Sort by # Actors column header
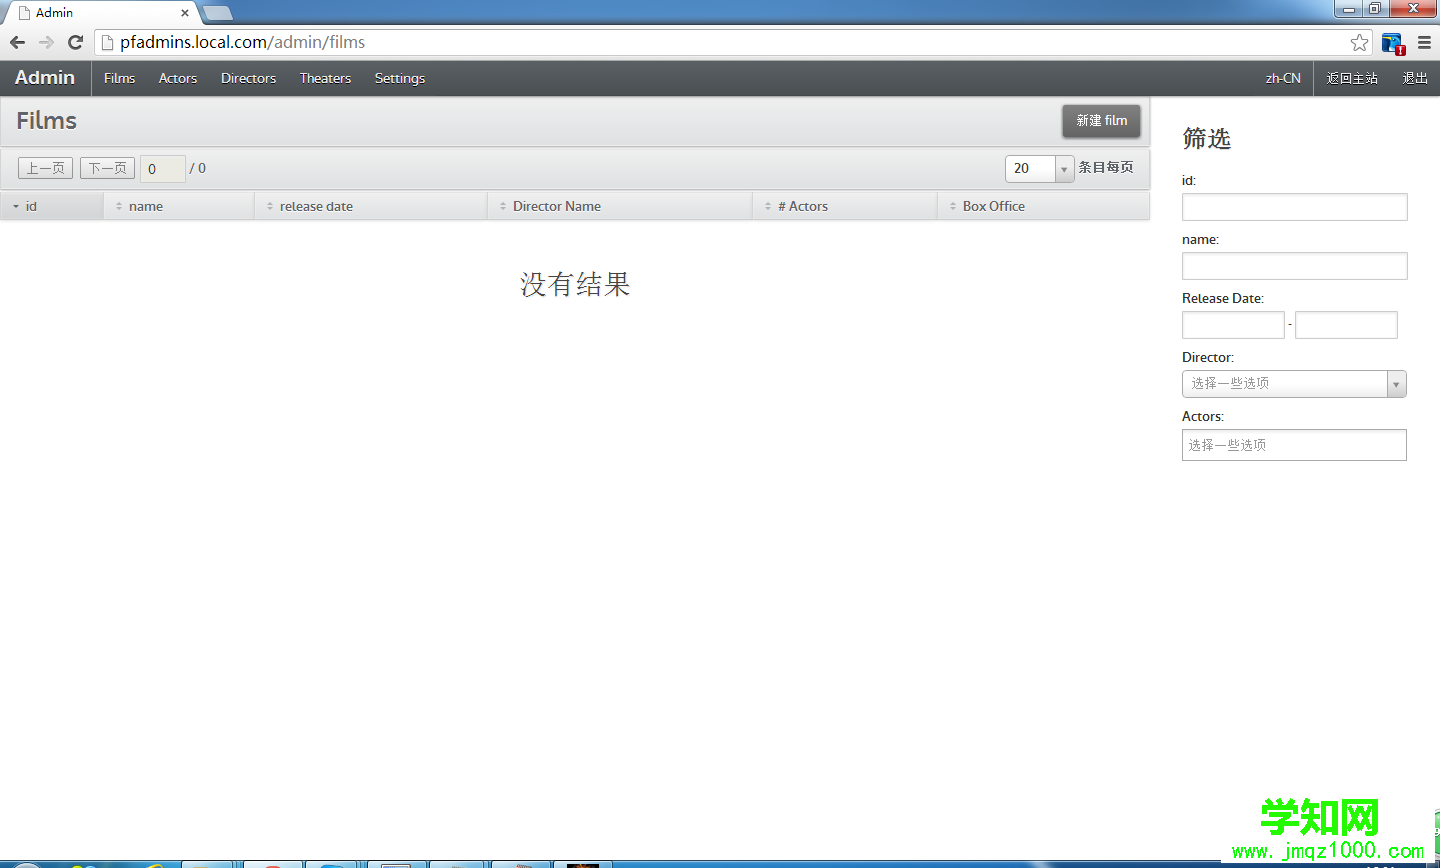Viewport: 1440px width, 868px height. (845, 206)
